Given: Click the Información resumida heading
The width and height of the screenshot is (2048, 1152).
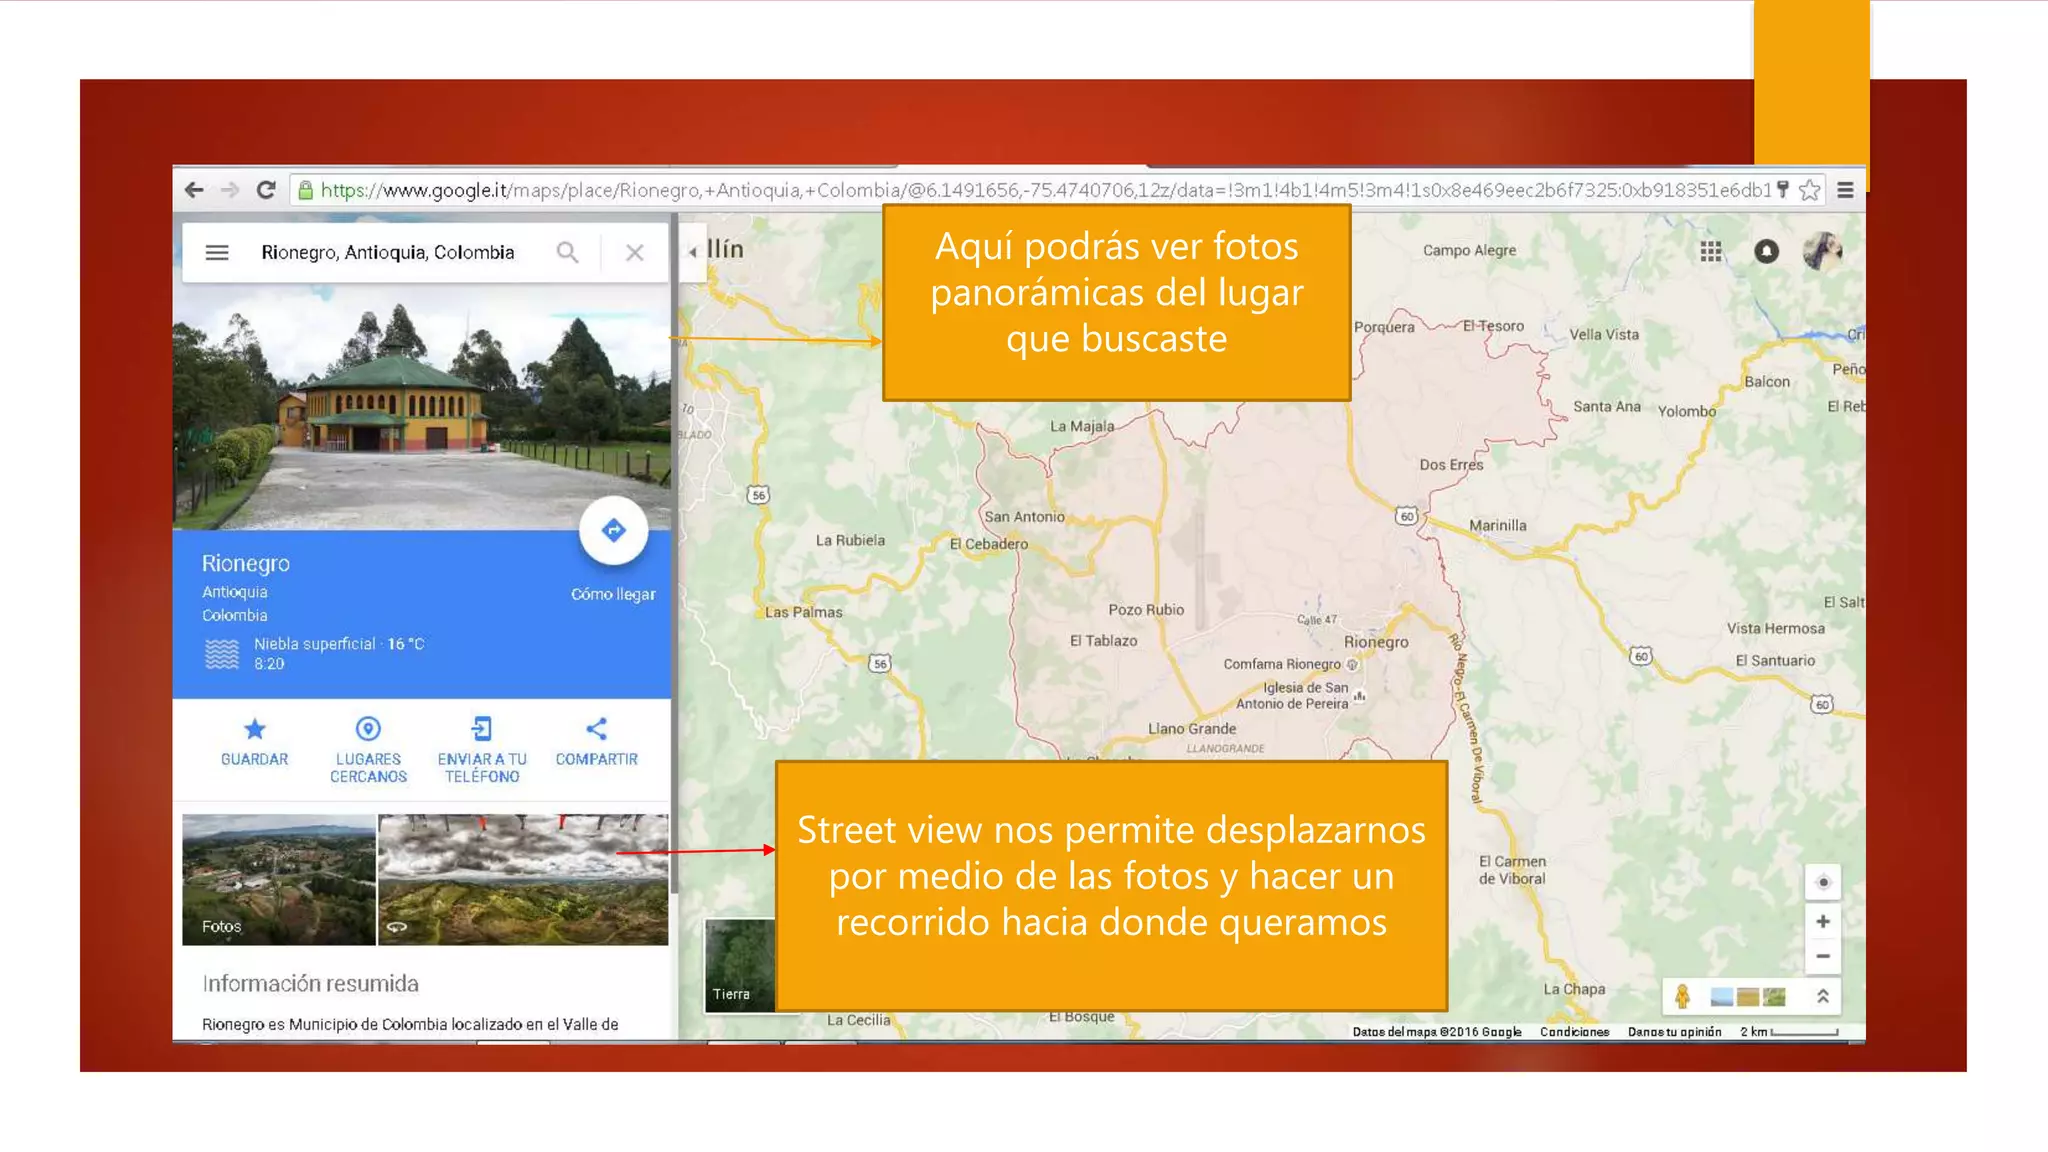Looking at the screenshot, I should [310, 984].
